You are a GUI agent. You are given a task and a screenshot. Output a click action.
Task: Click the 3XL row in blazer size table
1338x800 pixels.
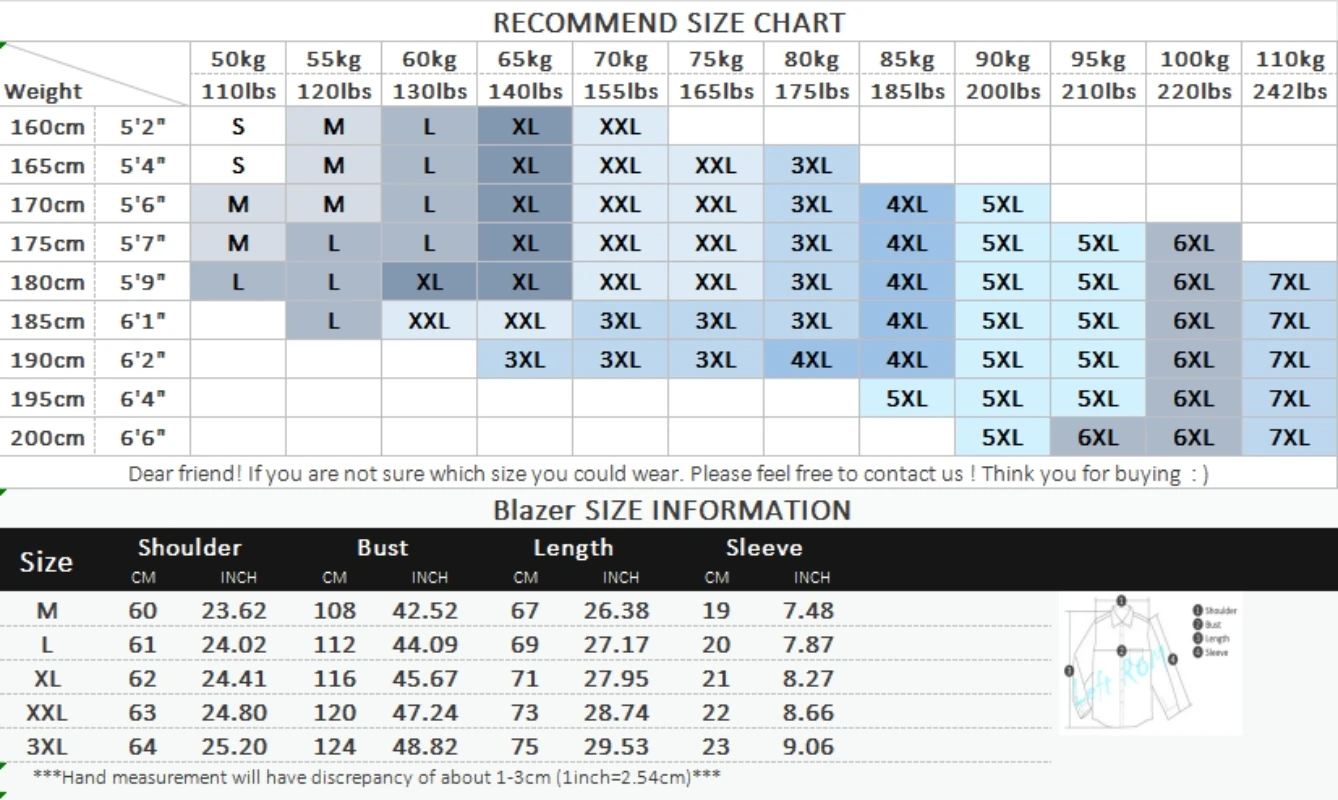click(525, 747)
